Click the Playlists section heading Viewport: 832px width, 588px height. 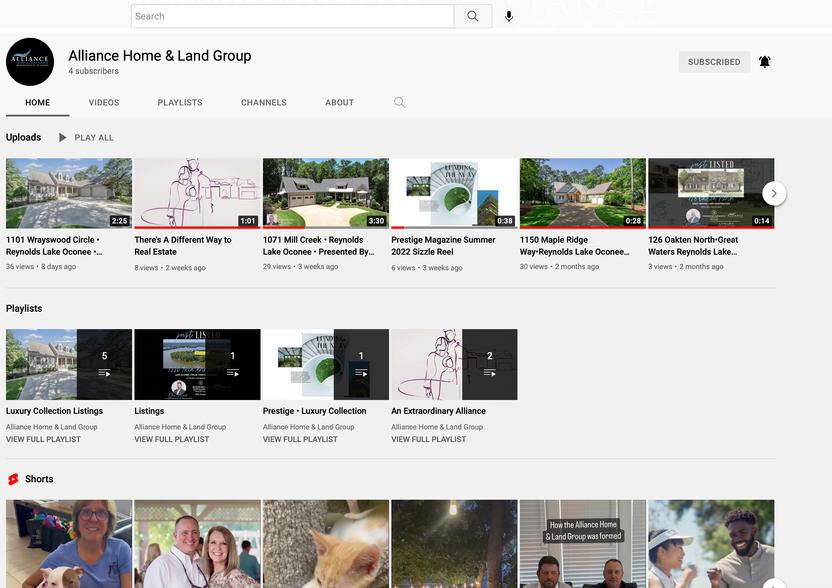(24, 308)
